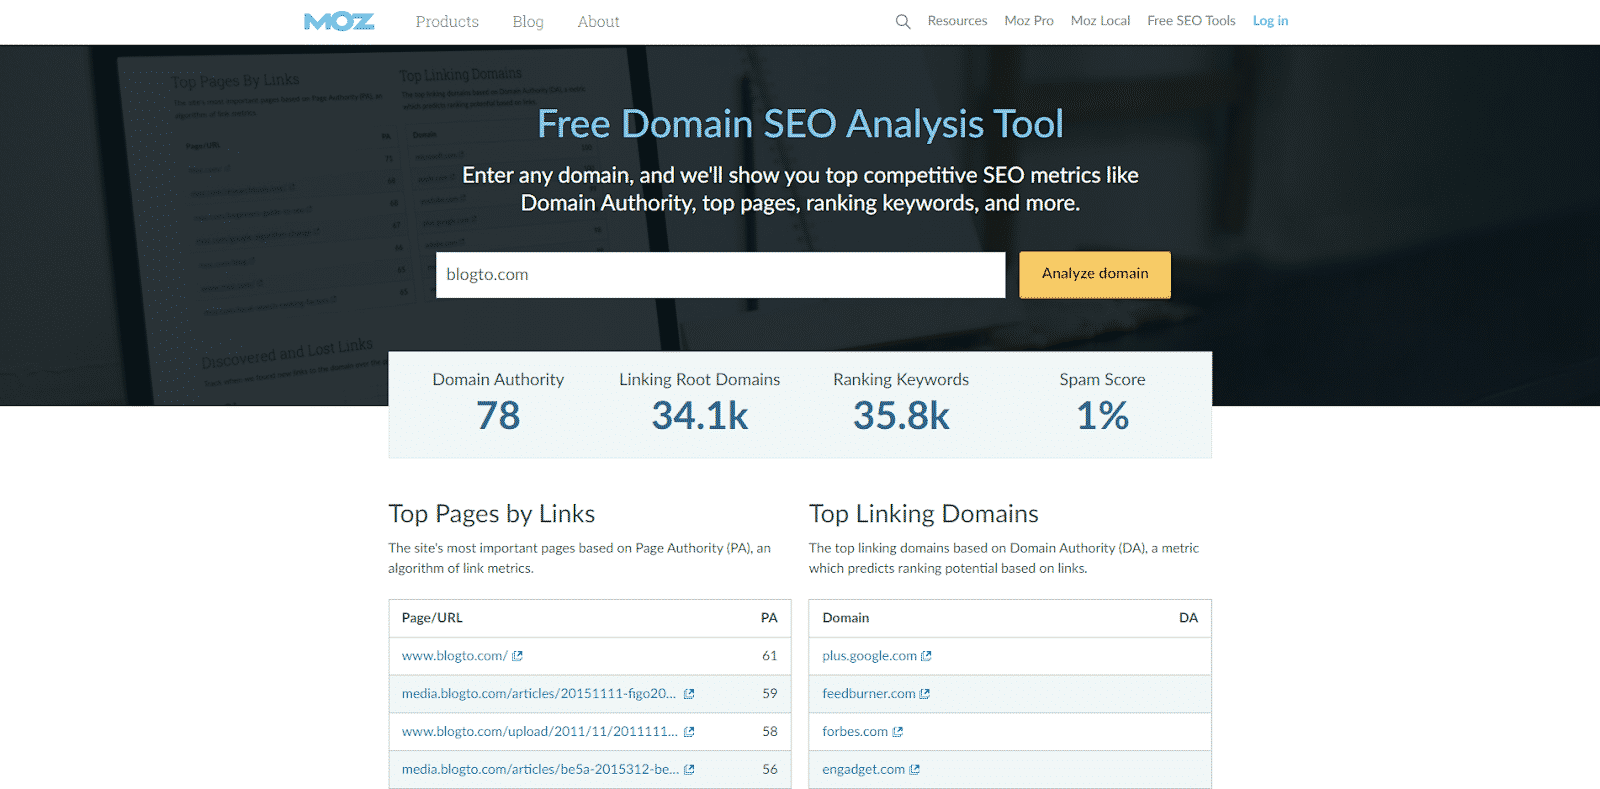
Task: Click external link icon beside www.blogto.com/
Action: tap(517, 656)
